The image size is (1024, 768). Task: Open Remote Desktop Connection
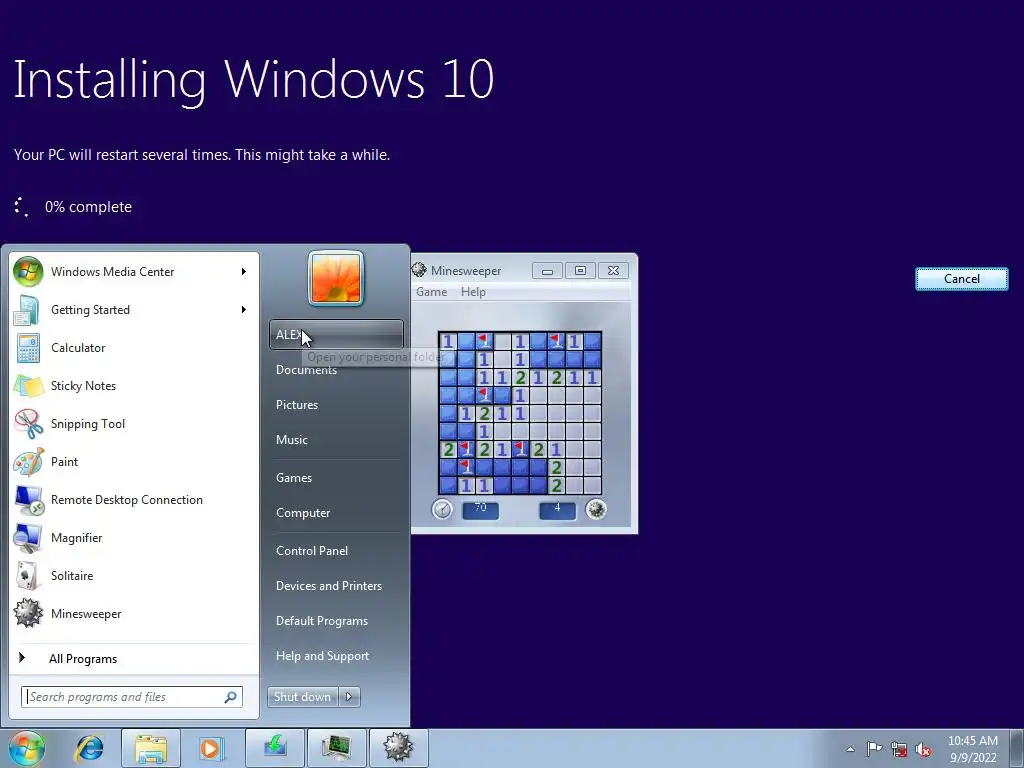[x=134, y=500]
